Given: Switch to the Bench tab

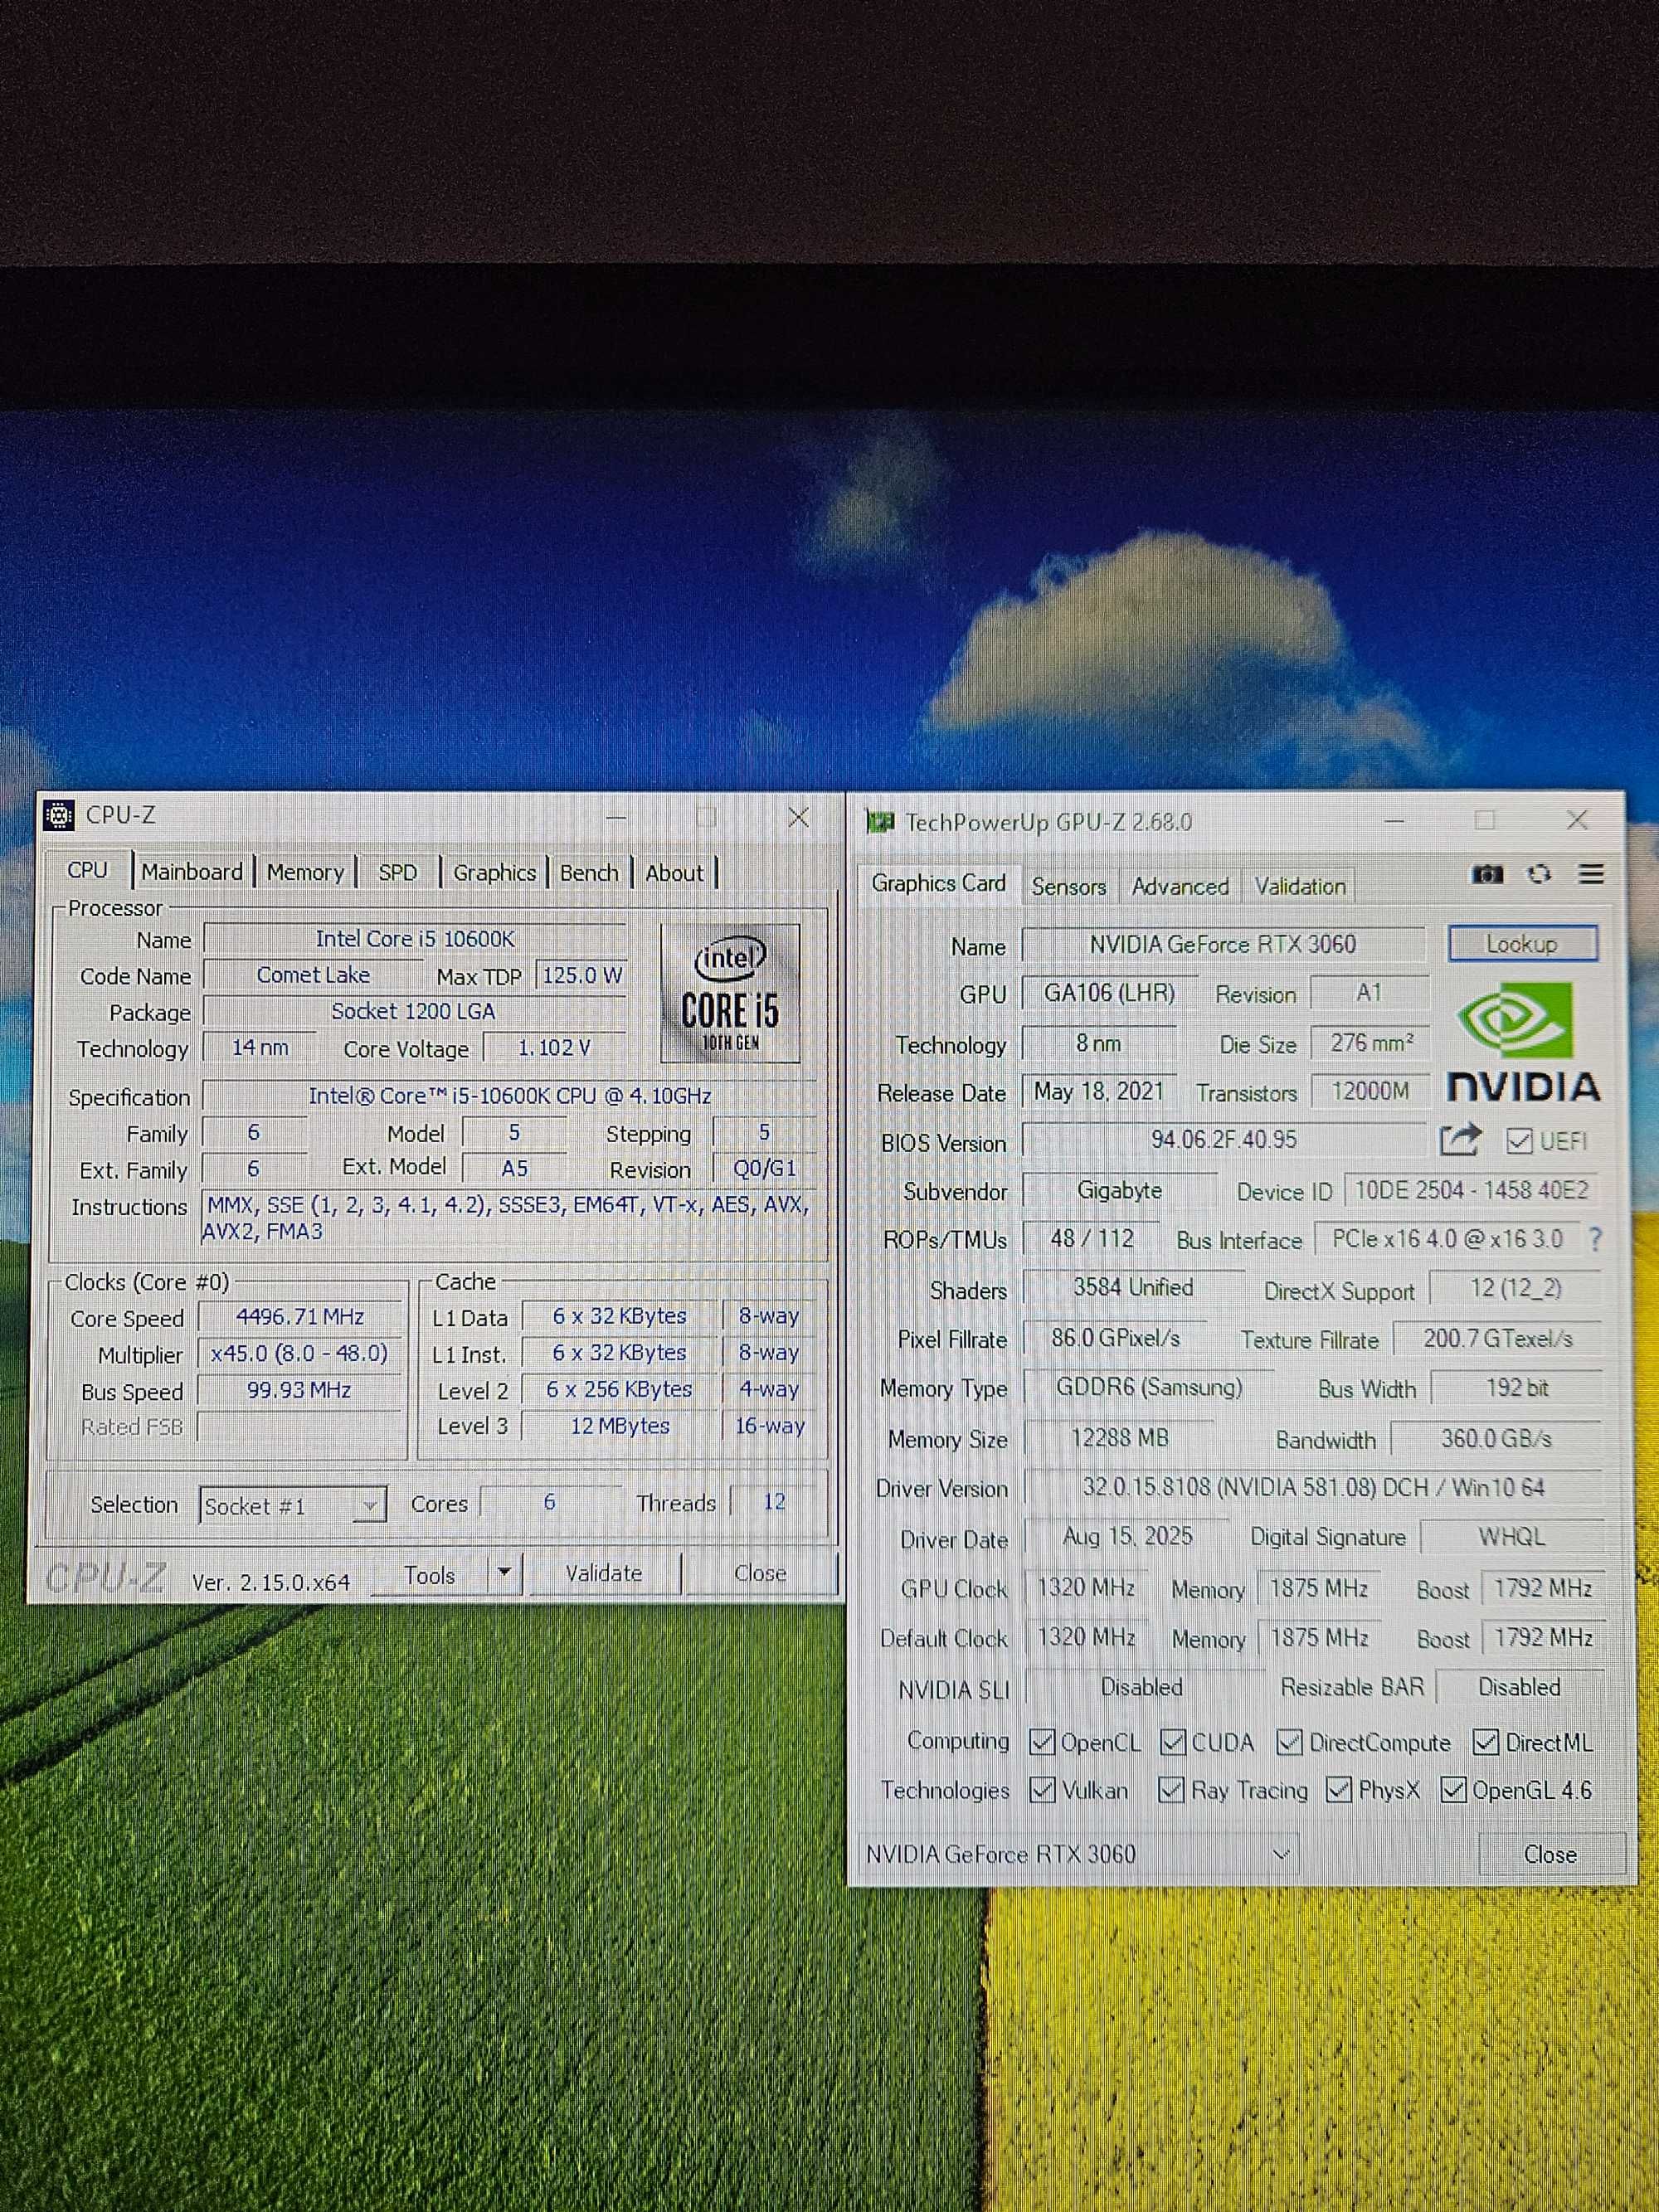Looking at the screenshot, I should tap(589, 872).
